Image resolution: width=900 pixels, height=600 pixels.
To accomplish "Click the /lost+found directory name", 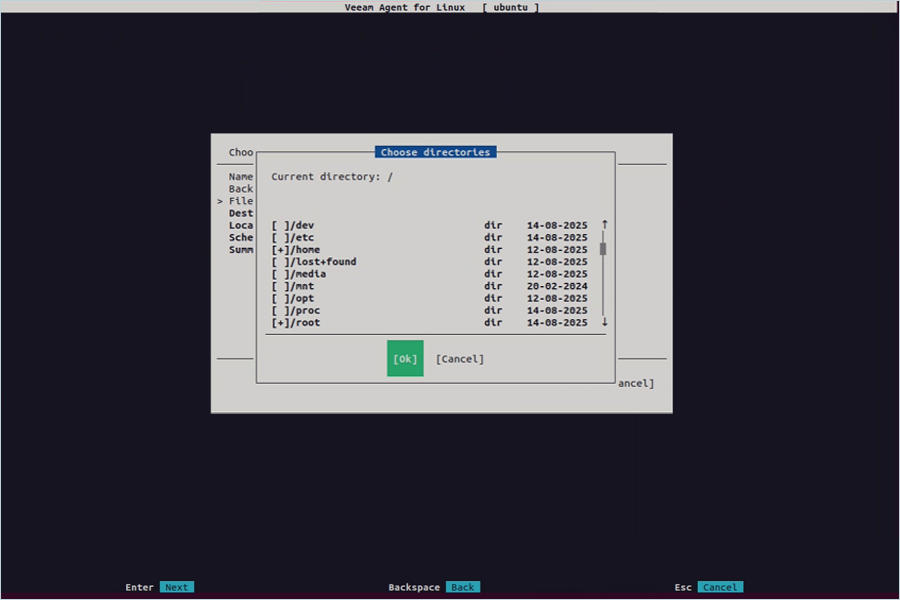I will [324, 261].
